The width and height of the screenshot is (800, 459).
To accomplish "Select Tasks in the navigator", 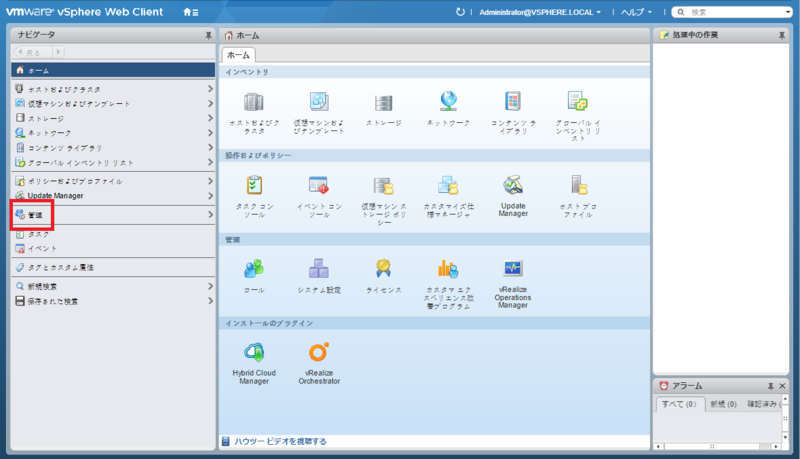I will [x=113, y=234].
